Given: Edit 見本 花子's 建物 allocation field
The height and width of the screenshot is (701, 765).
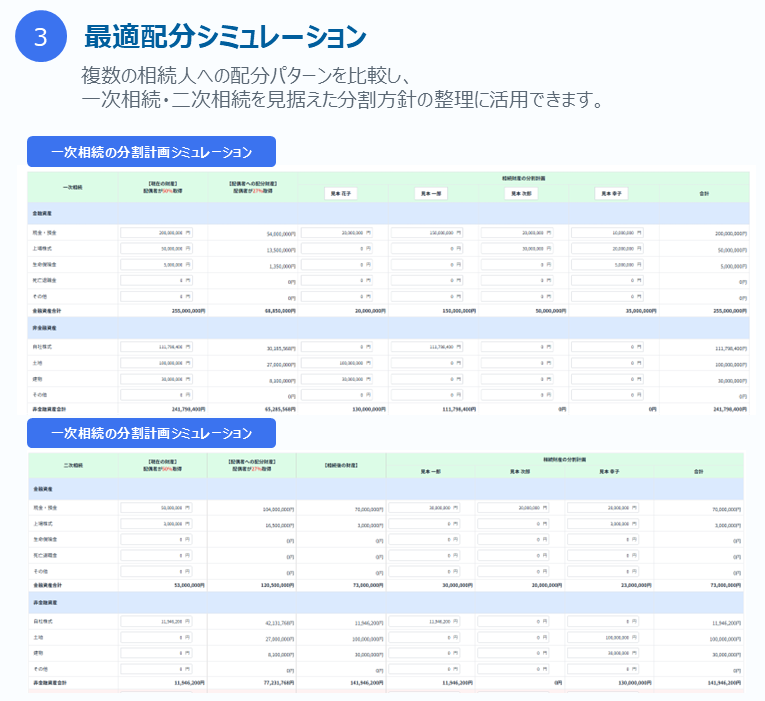Looking at the screenshot, I should (337, 379).
